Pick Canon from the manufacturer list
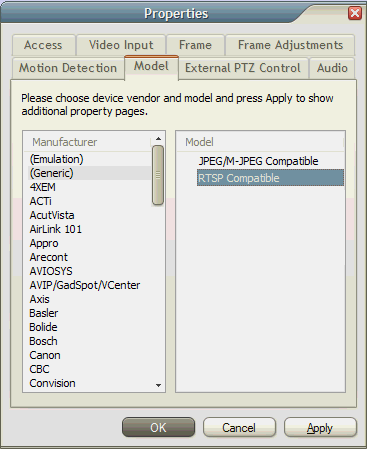The height and width of the screenshot is (449, 367). coord(45,355)
